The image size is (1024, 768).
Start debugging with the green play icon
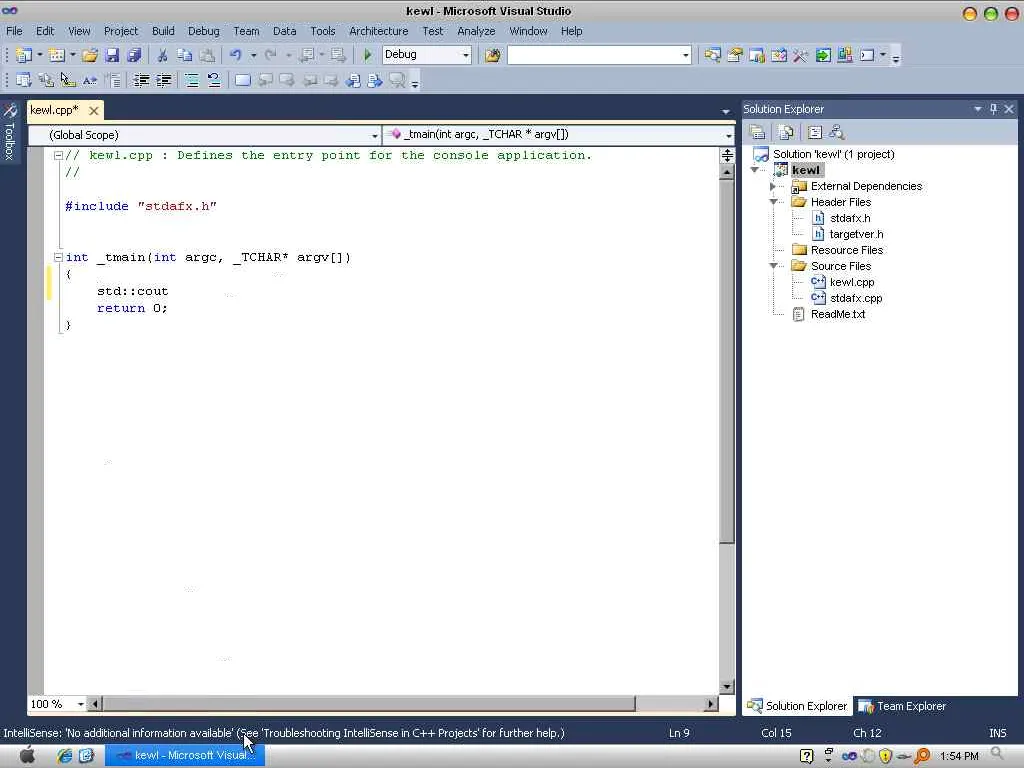(368, 55)
